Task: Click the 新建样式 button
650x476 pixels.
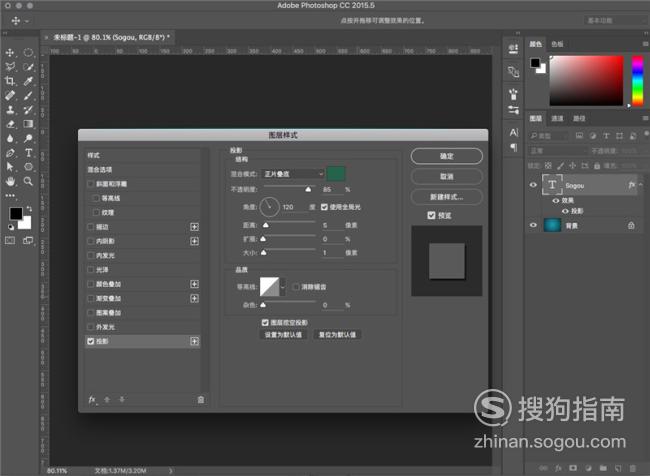Action: [x=446, y=197]
